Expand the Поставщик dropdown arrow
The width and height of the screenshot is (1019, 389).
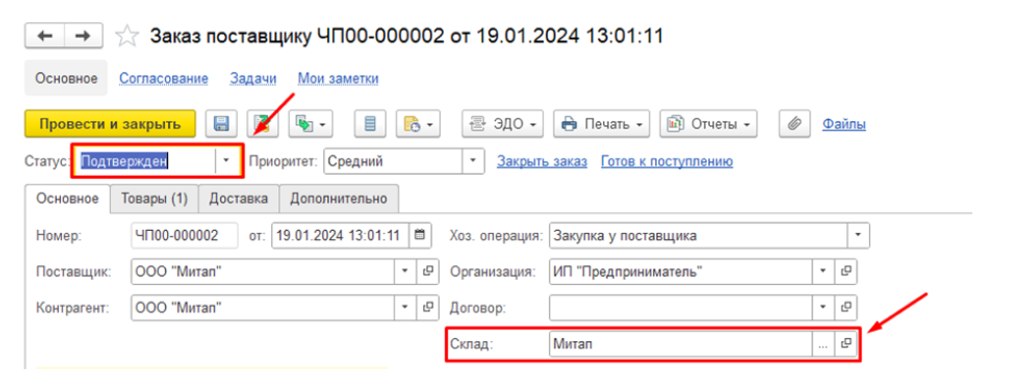pyautogui.click(x=406, y=271)
